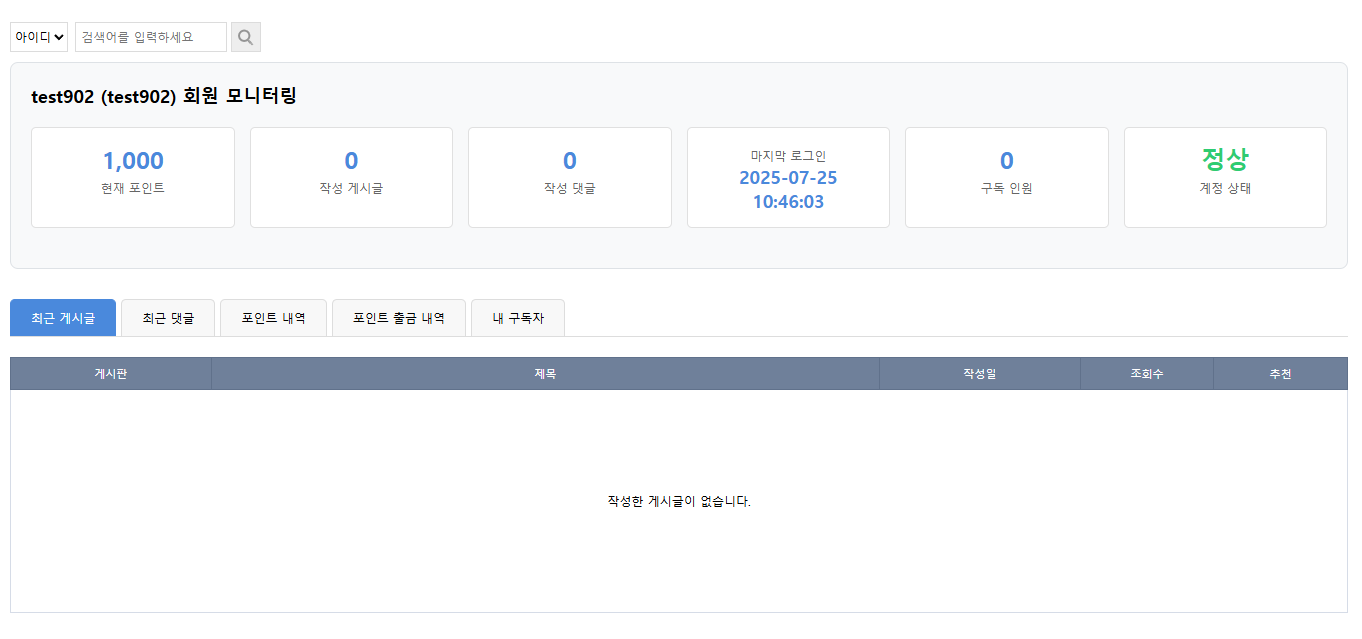Click the 작성 댓글 count card
The height and width of the screenshot is (639, 1362).
click(x=570, y=177)
